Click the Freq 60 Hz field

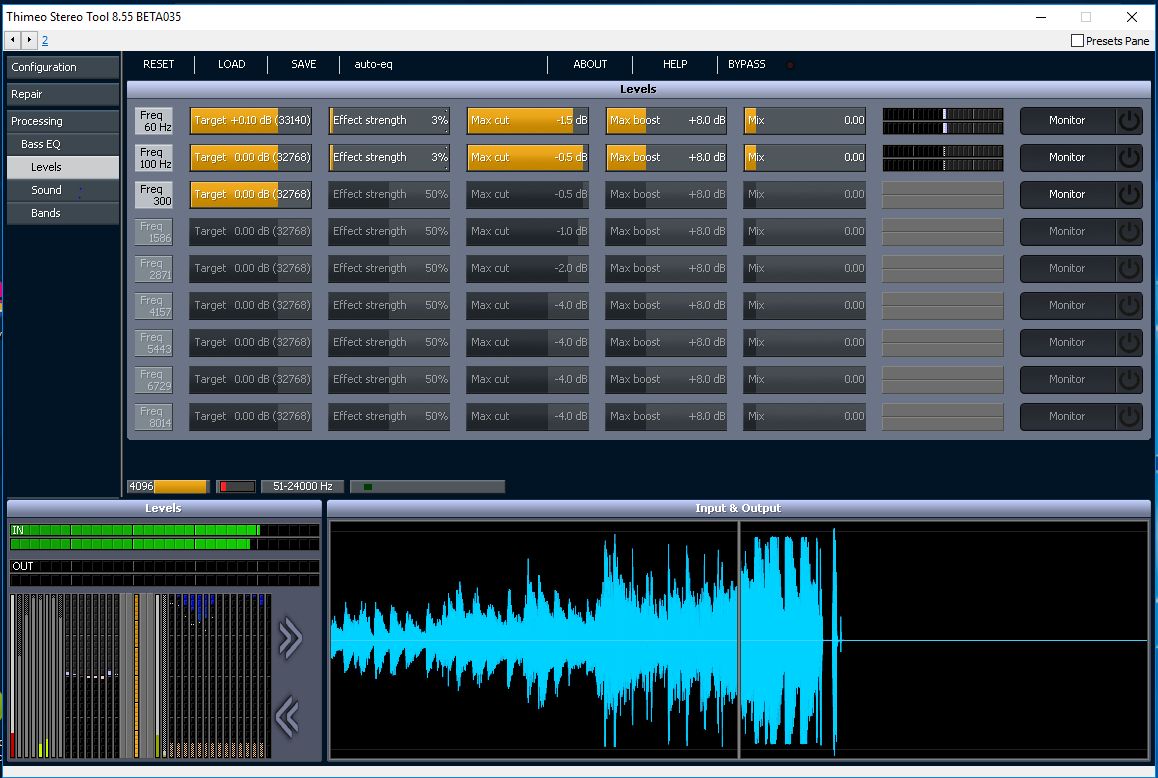(x=154, y=120)
